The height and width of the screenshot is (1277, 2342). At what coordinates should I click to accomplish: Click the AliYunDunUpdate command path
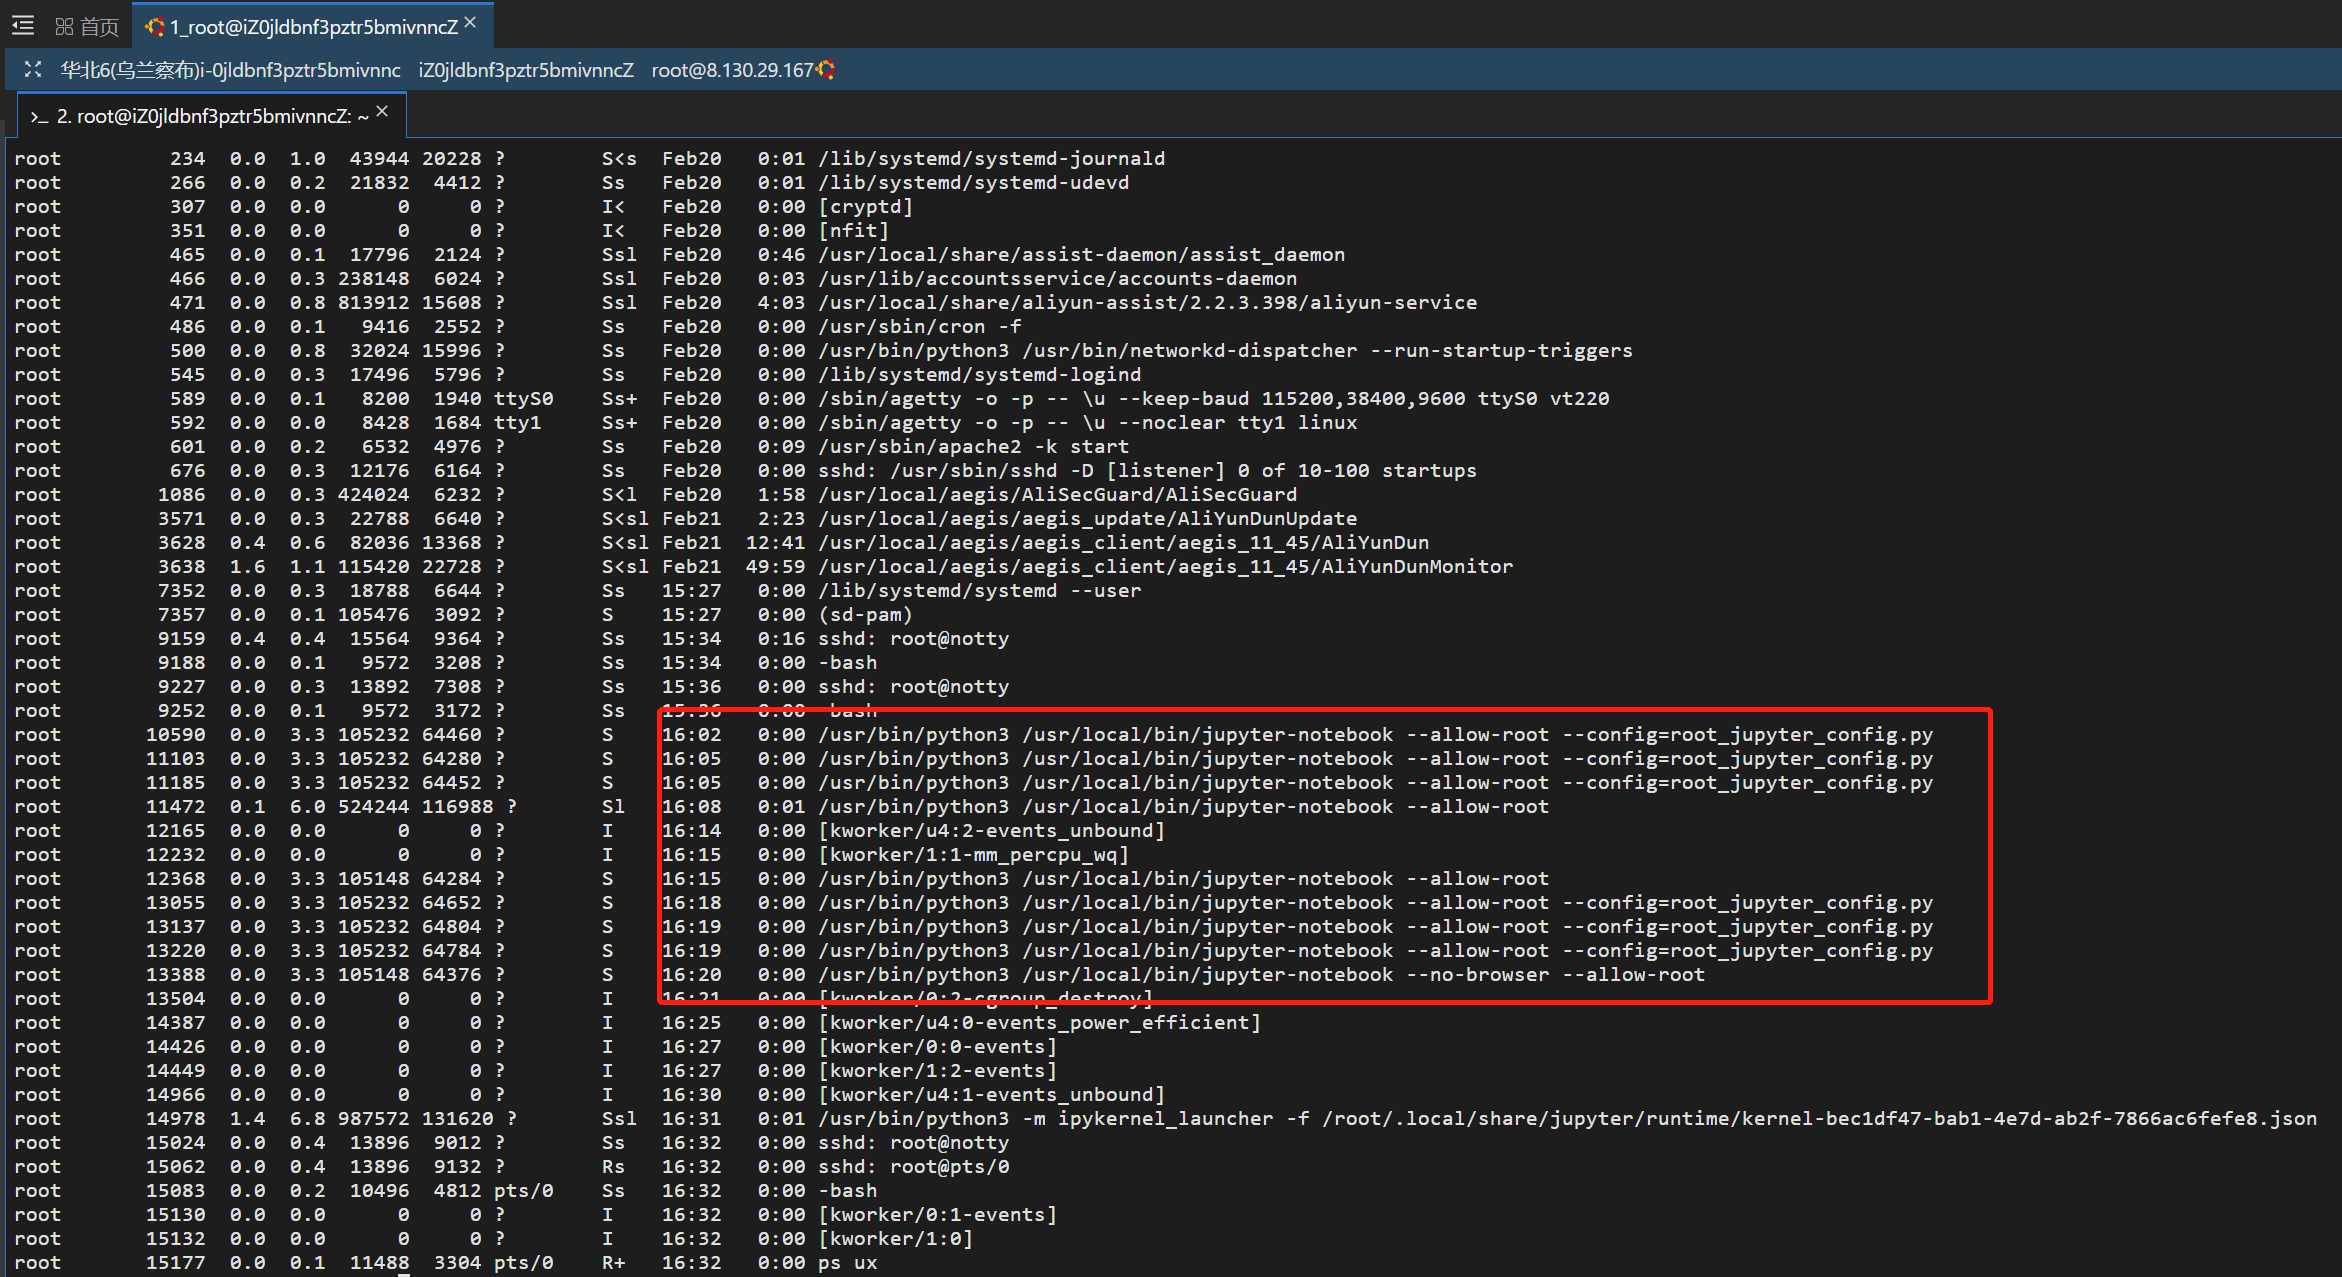click(1088, 519)
